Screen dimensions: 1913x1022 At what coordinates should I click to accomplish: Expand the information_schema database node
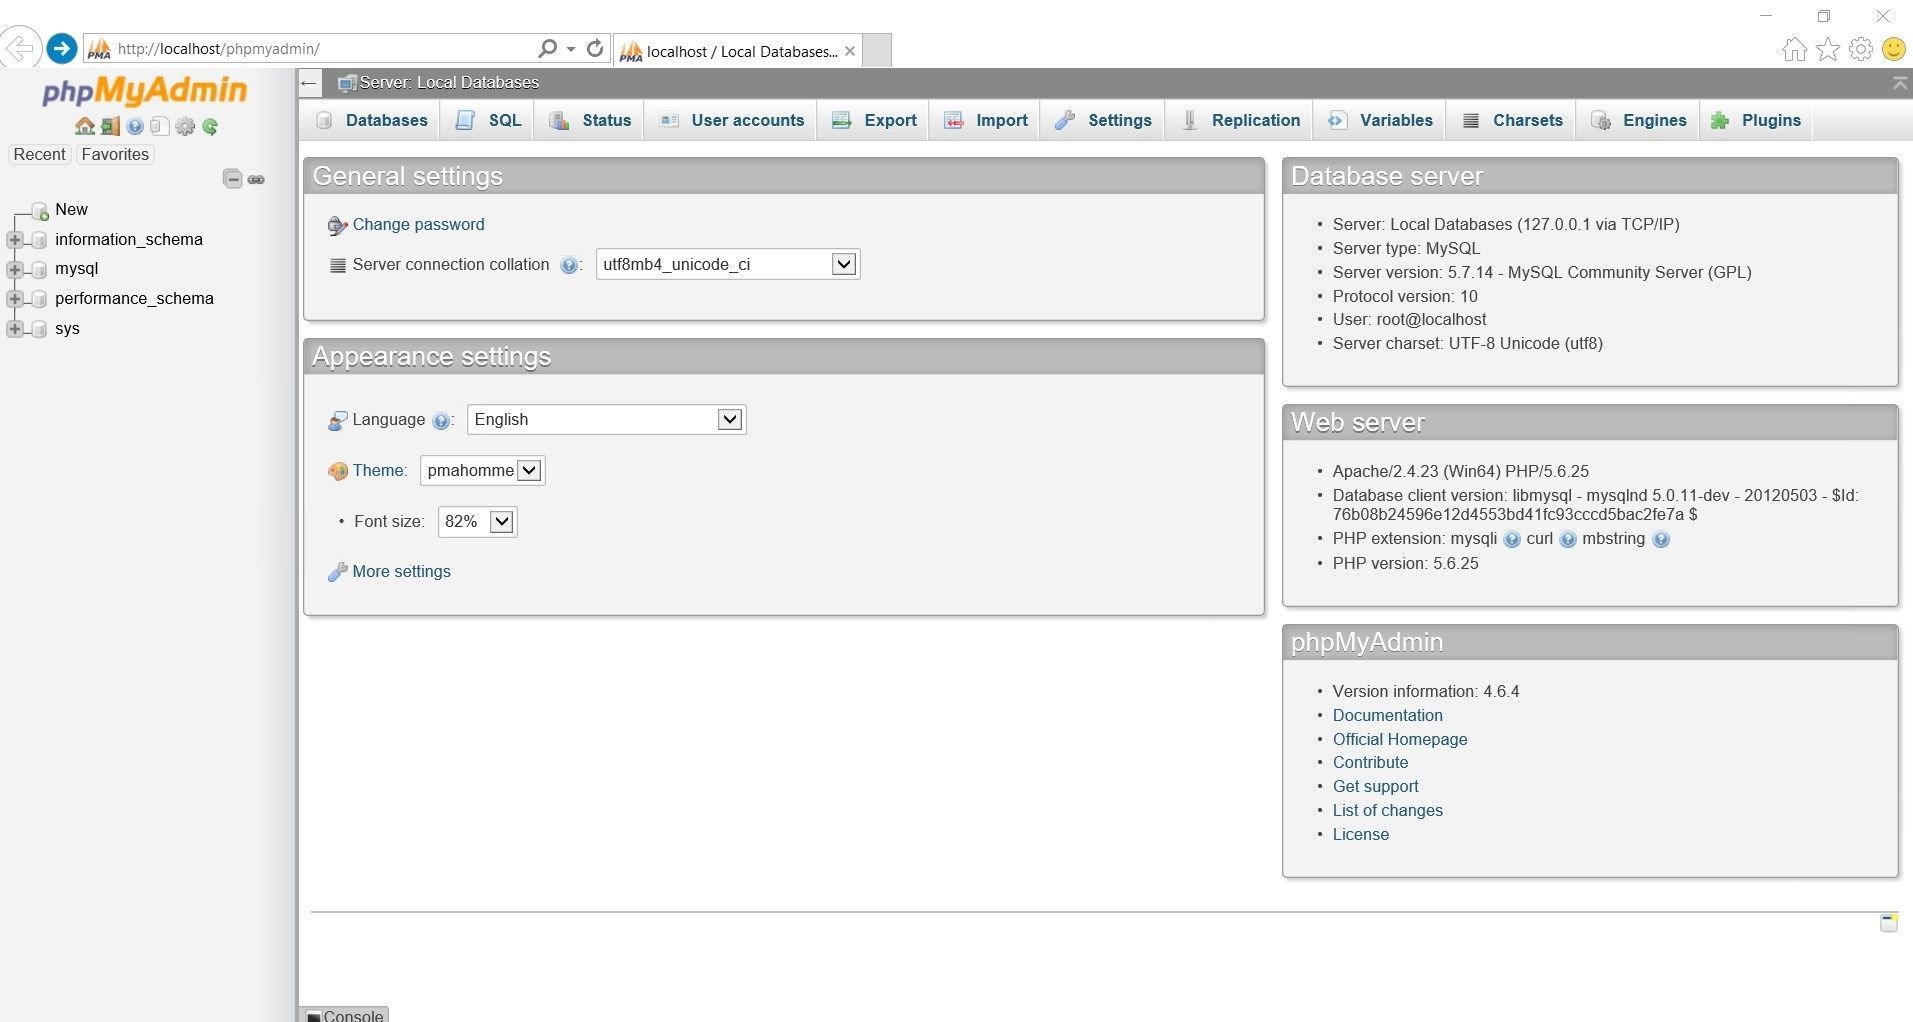14,240
